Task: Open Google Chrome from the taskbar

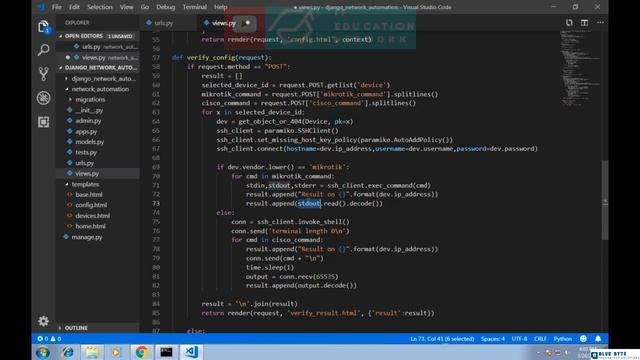Action: (142, 352)
